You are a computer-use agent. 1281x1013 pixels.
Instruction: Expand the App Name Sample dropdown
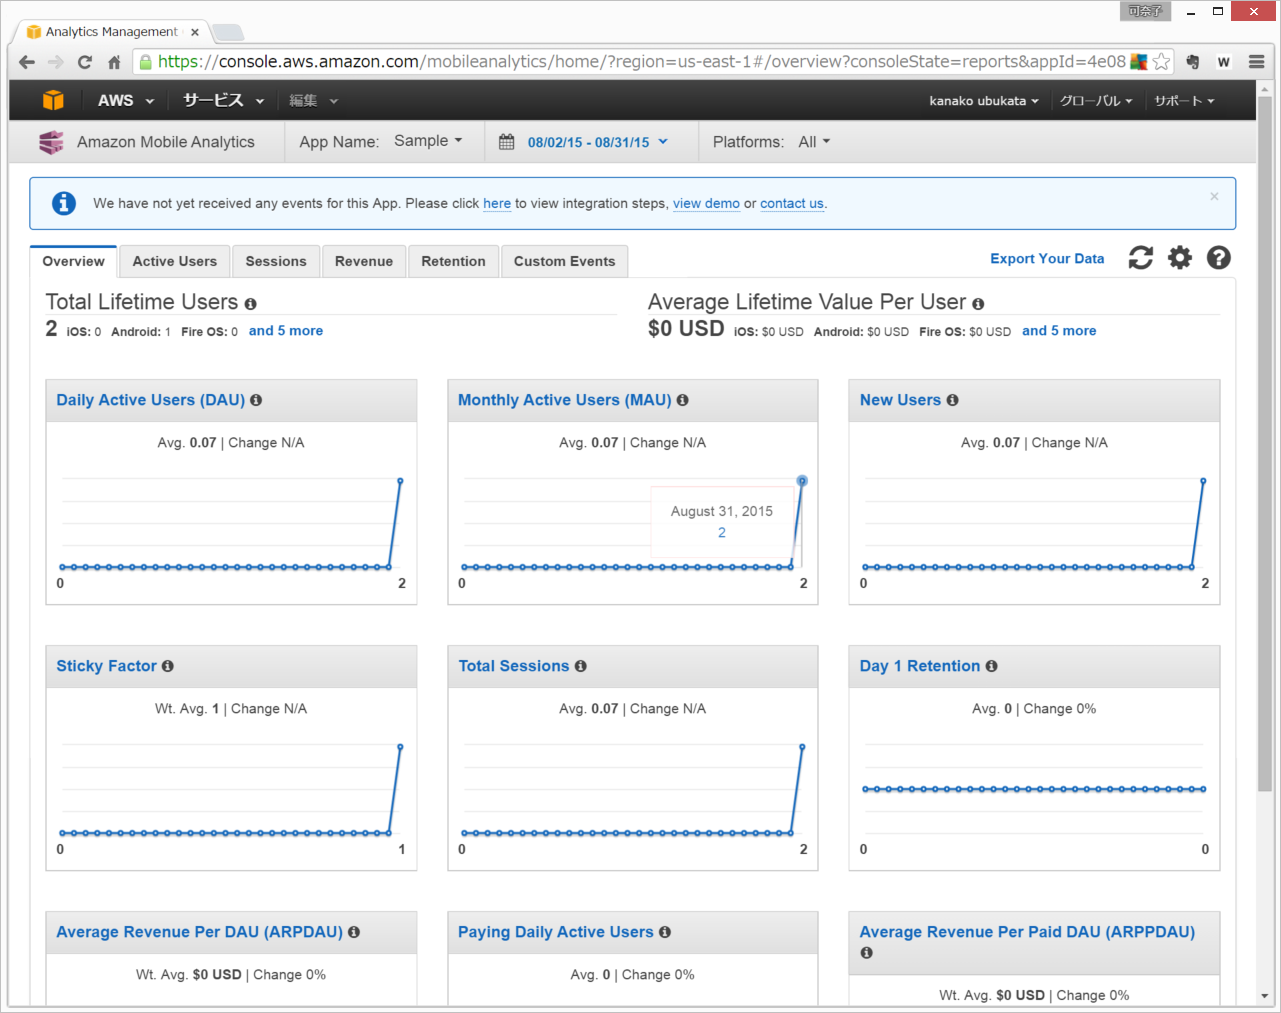tap(428, 141)
